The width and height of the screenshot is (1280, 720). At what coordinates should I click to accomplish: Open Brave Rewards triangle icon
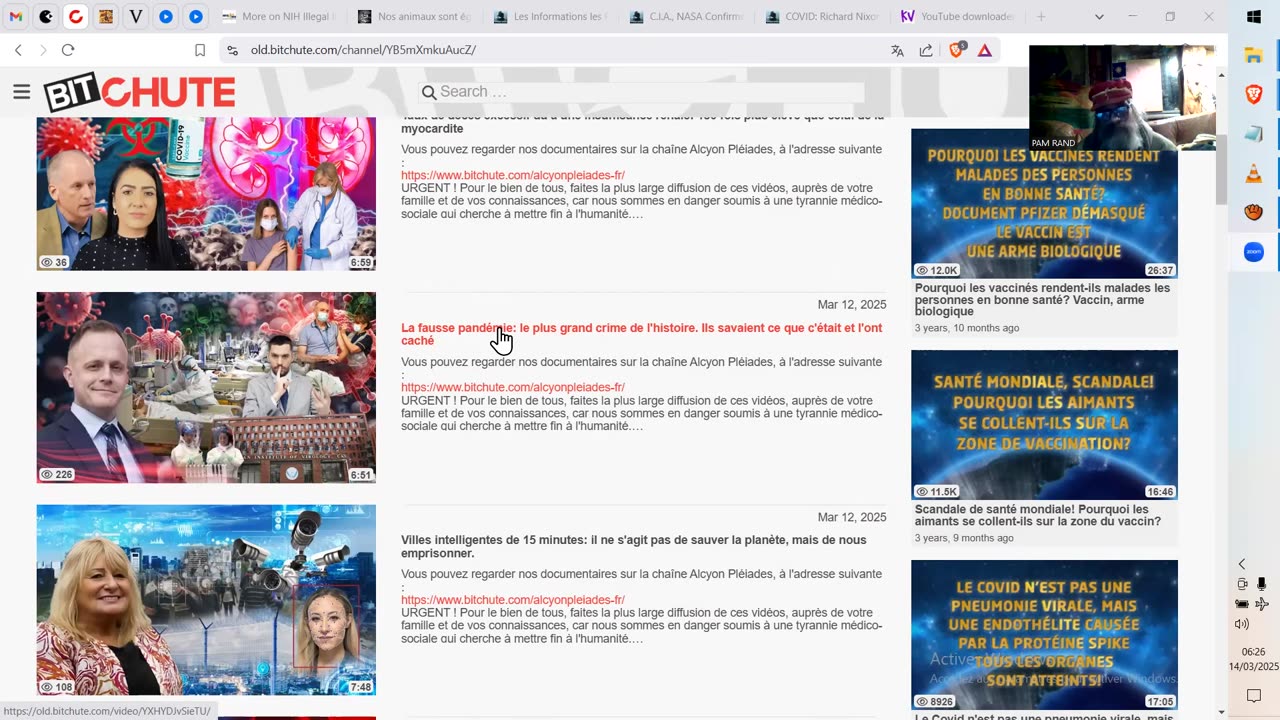pyautogui.click(x=985, y=50)
